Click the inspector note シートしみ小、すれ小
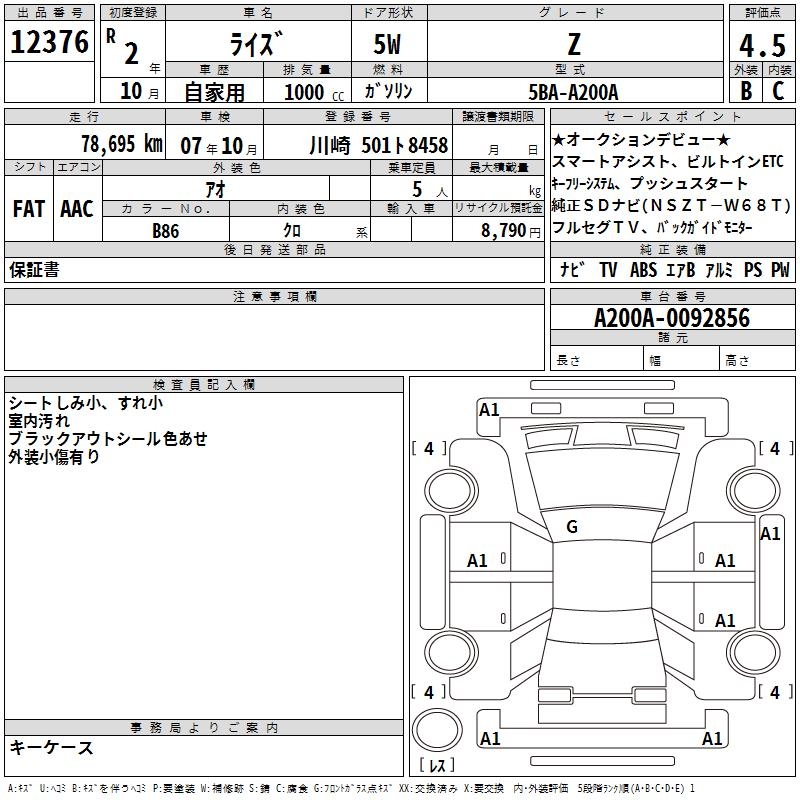800x800 pixels. pyautogui.click(x=86, y=403)
